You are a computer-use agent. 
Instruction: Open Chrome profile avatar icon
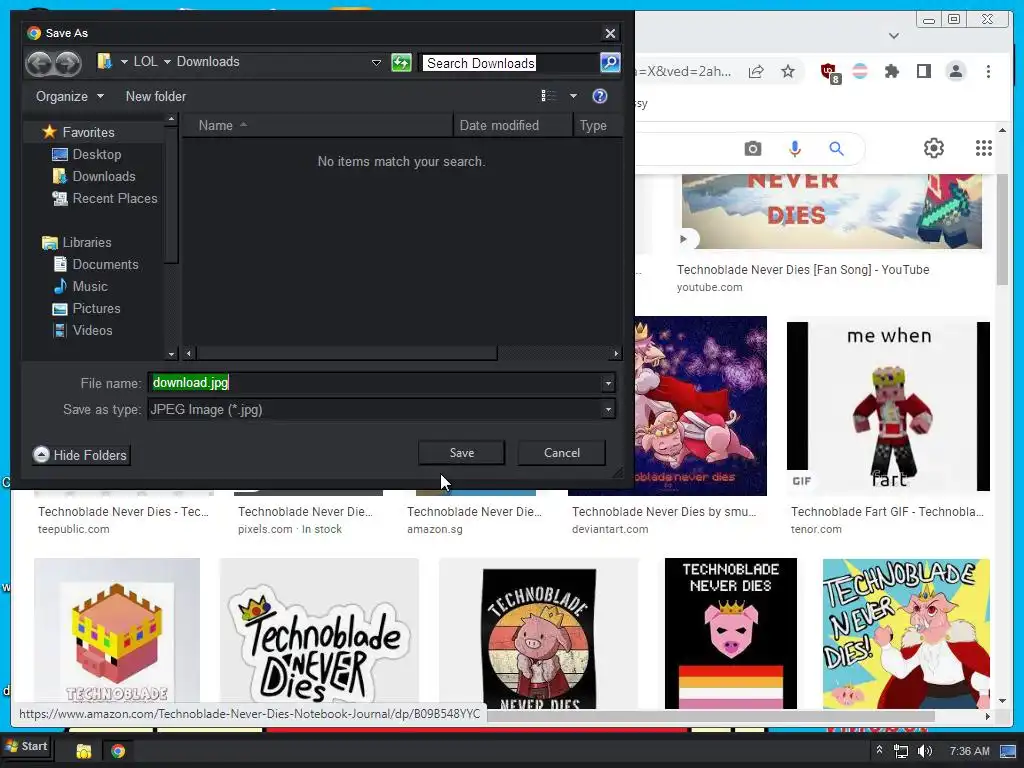pos(955,71)
